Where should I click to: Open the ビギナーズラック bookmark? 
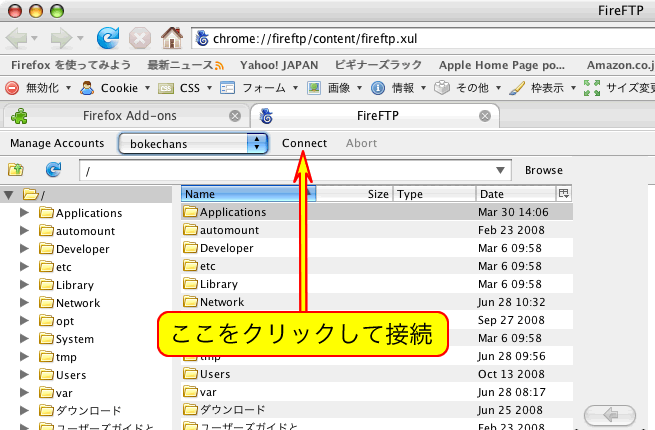(x=378, y=65)
